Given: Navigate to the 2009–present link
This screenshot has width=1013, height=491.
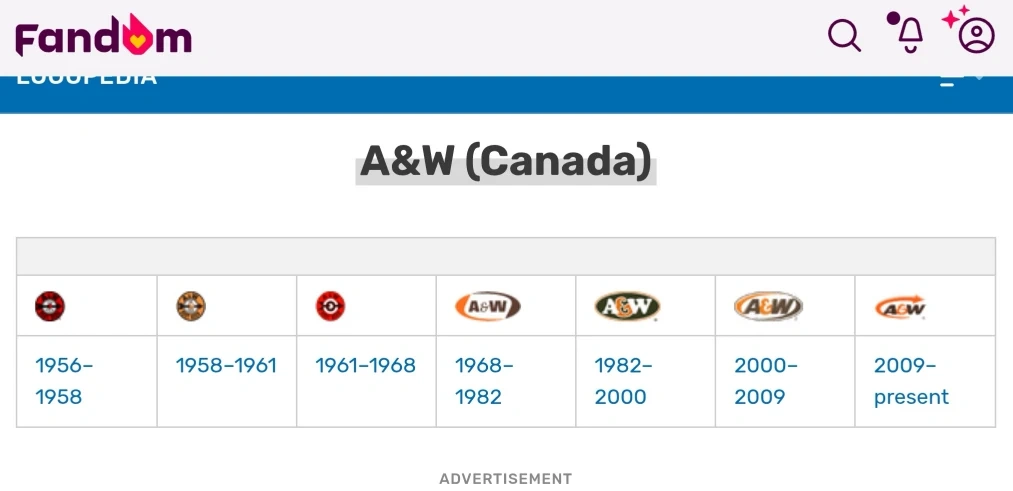Looking at the screenshot, I should point(910,381).
